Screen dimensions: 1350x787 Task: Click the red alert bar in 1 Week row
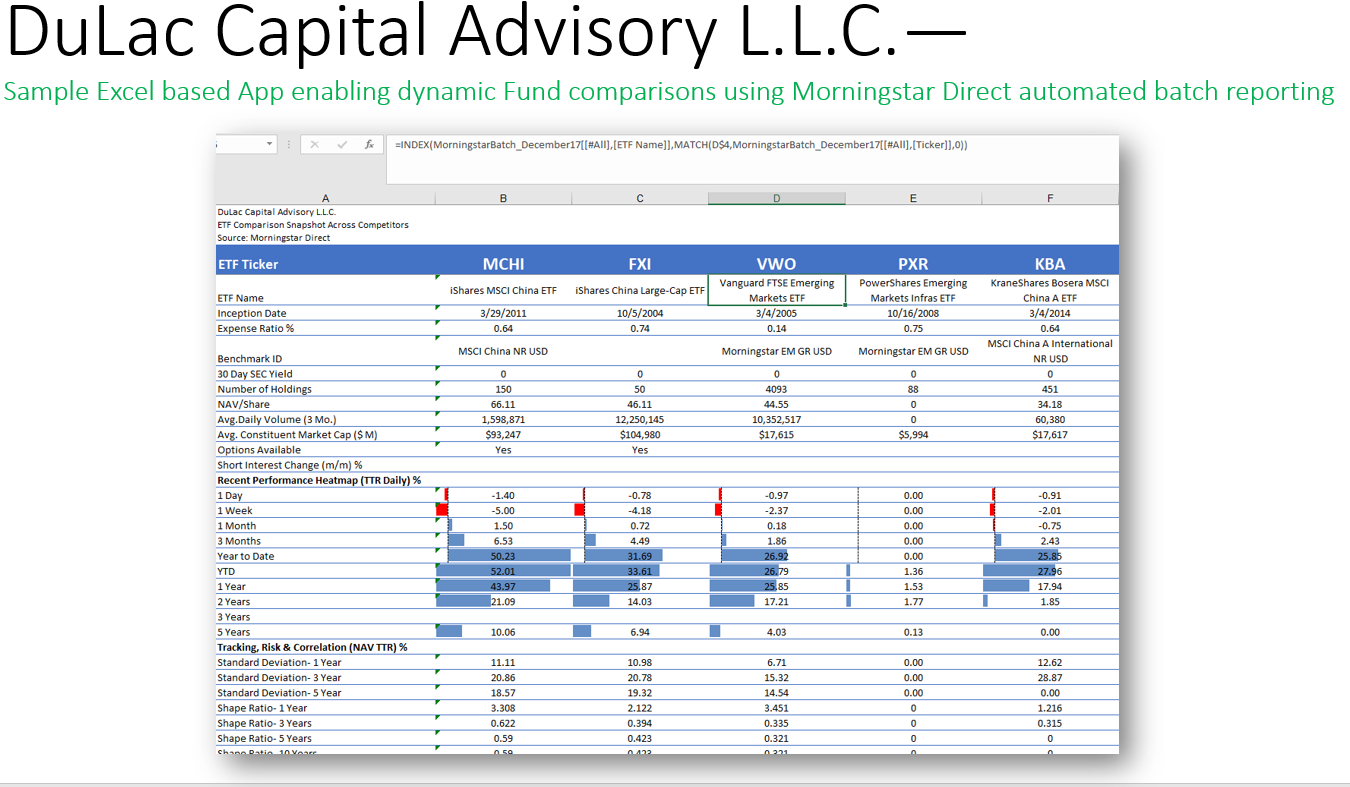pyautogui.click(x=440, y=509)
